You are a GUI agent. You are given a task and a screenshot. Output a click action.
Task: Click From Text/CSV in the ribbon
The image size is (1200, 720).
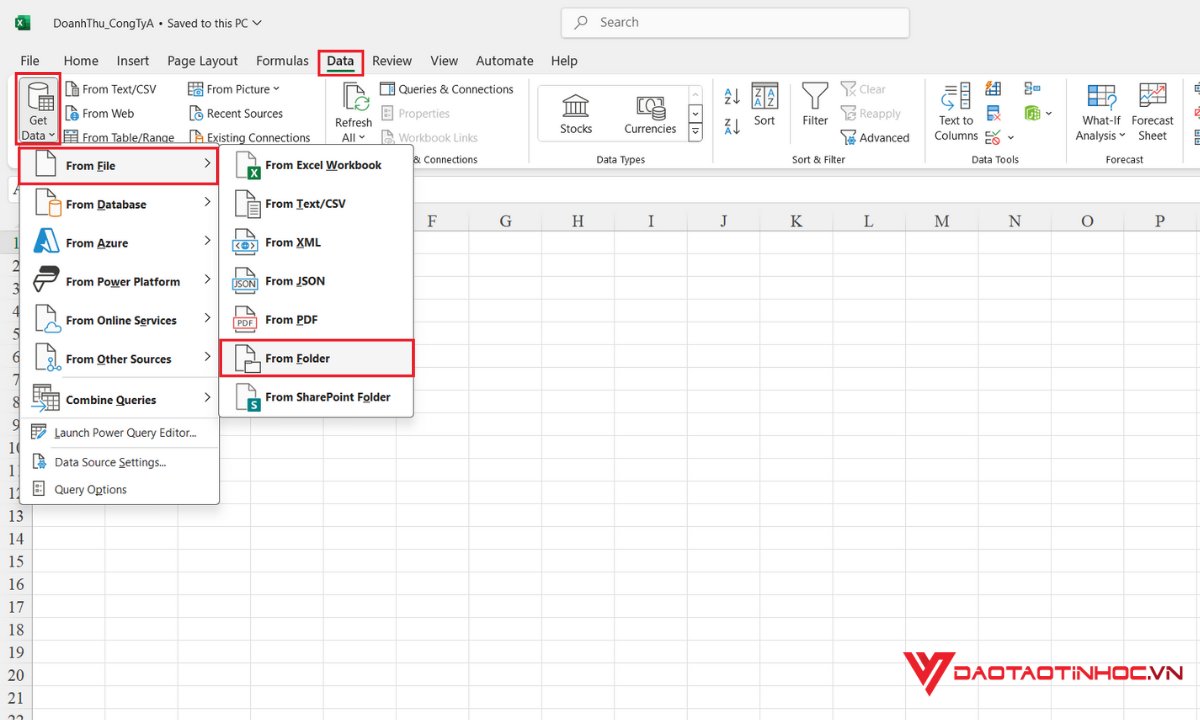[111, 89]
